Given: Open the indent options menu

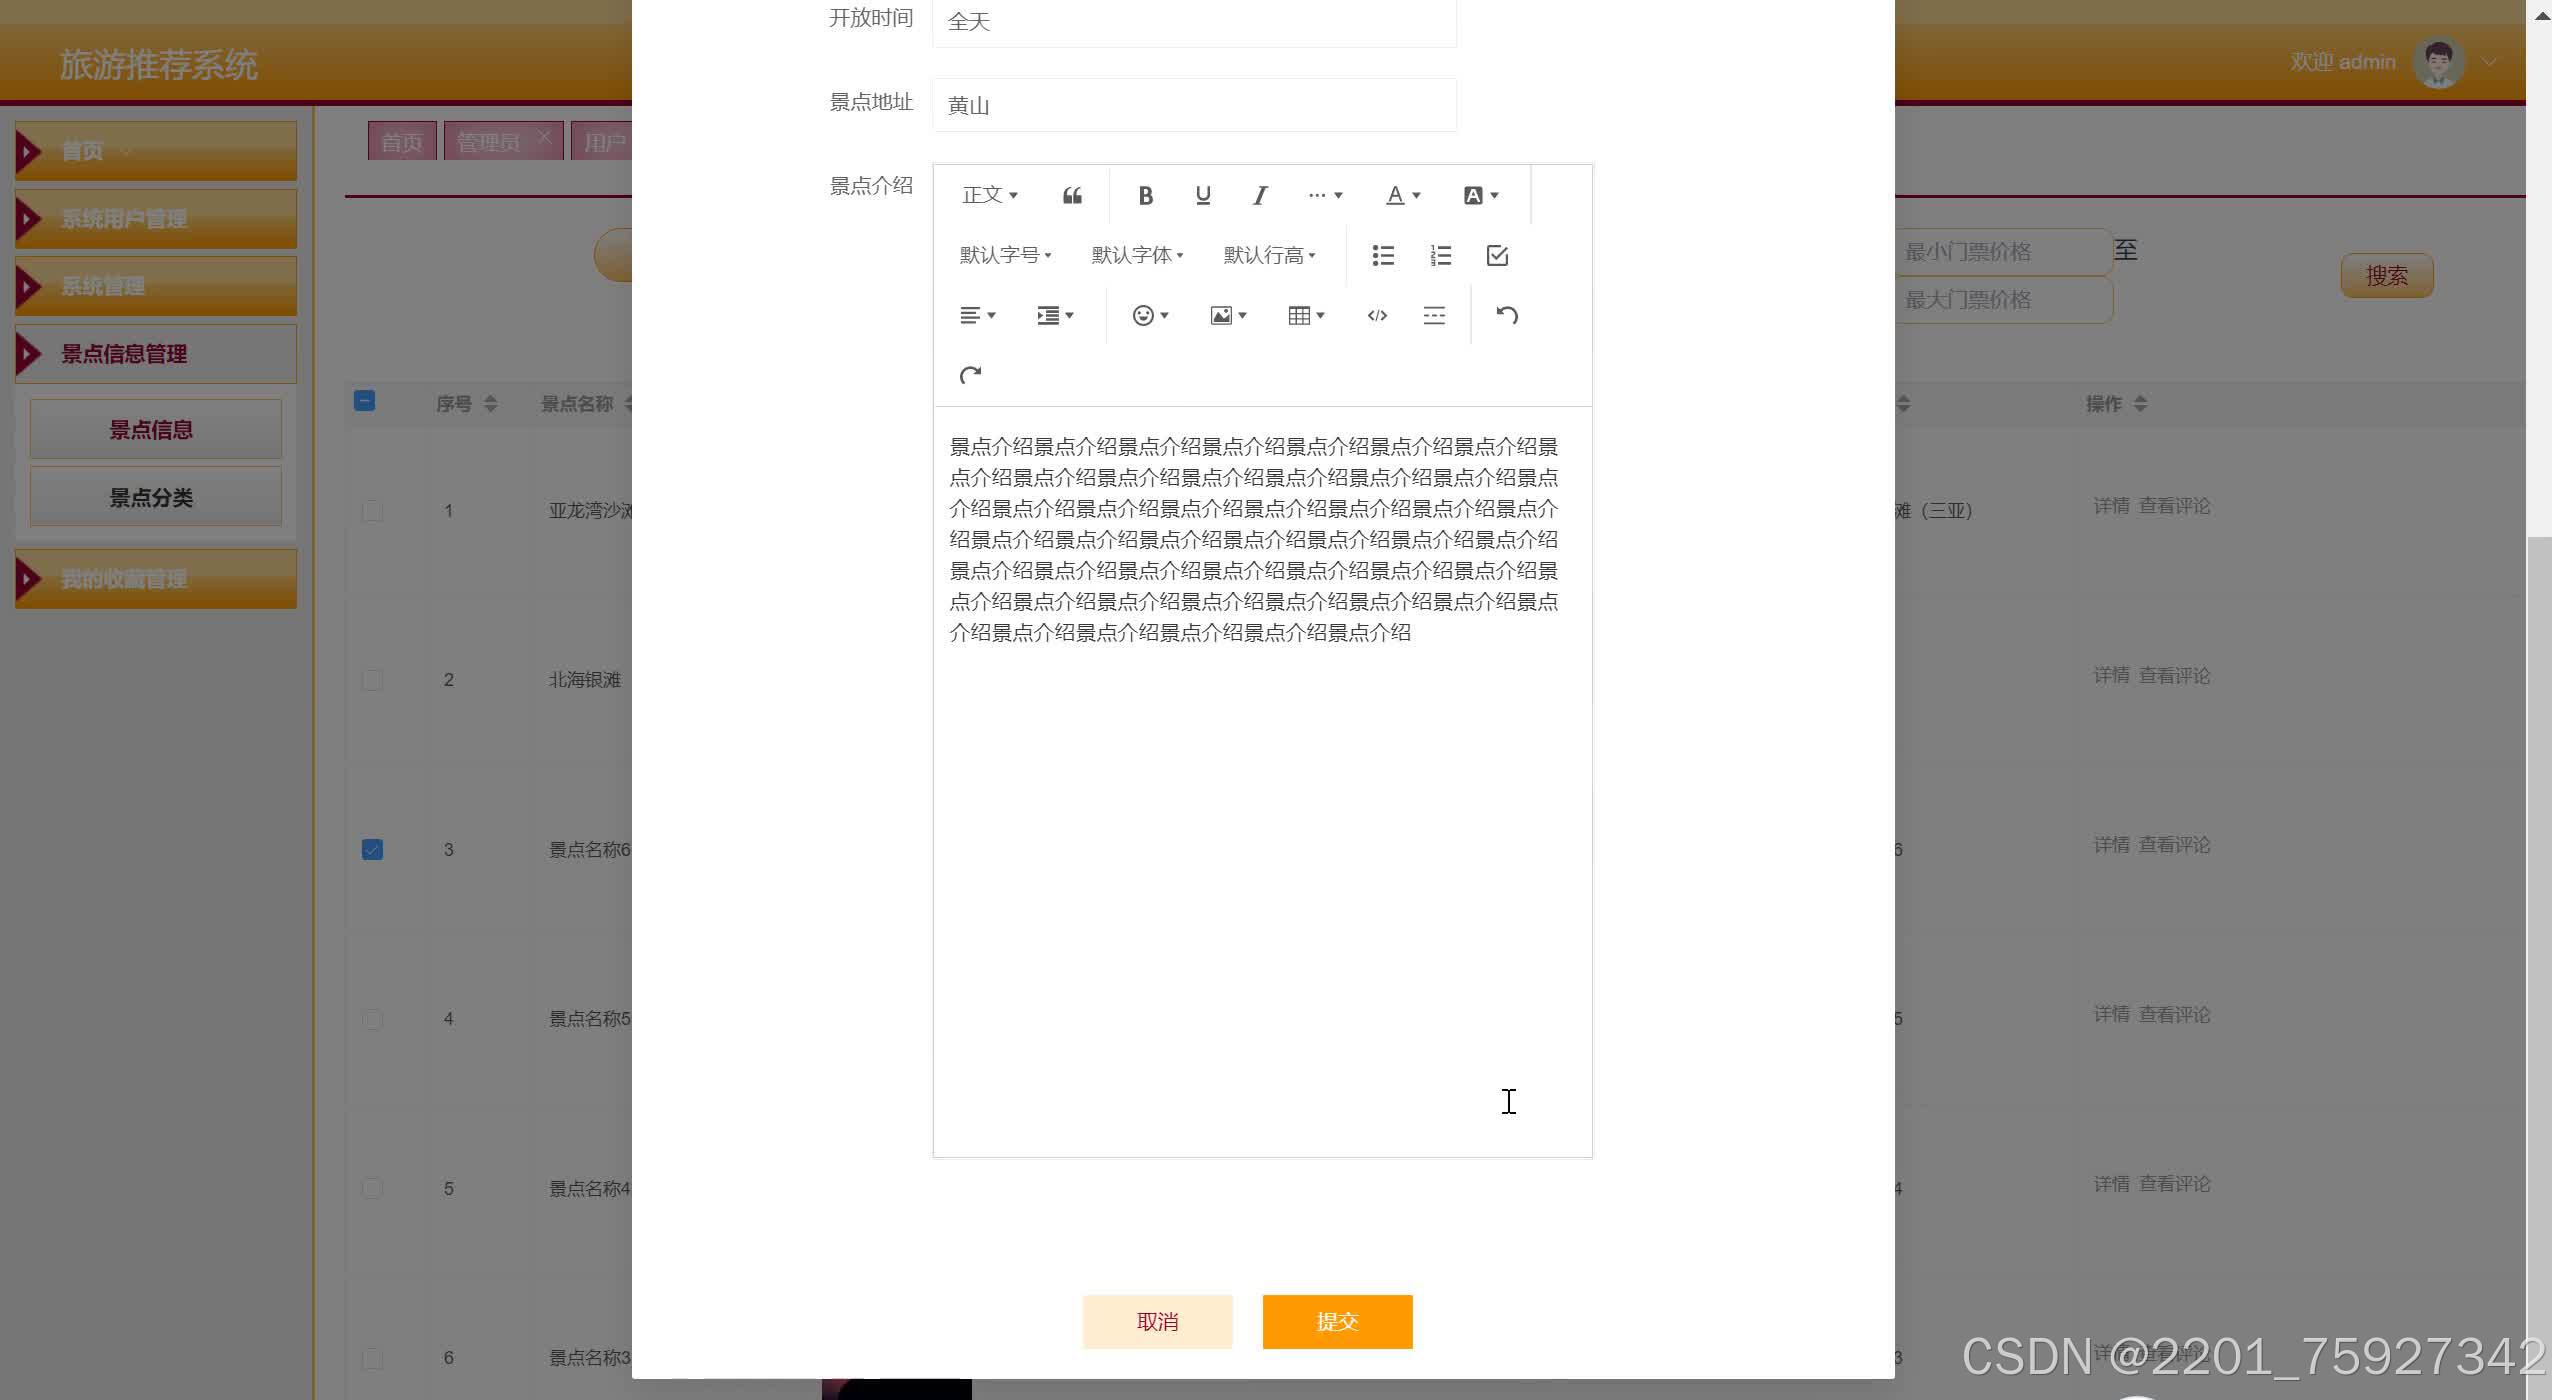Looking at the screenshot, I should [x=1055, y=316].
